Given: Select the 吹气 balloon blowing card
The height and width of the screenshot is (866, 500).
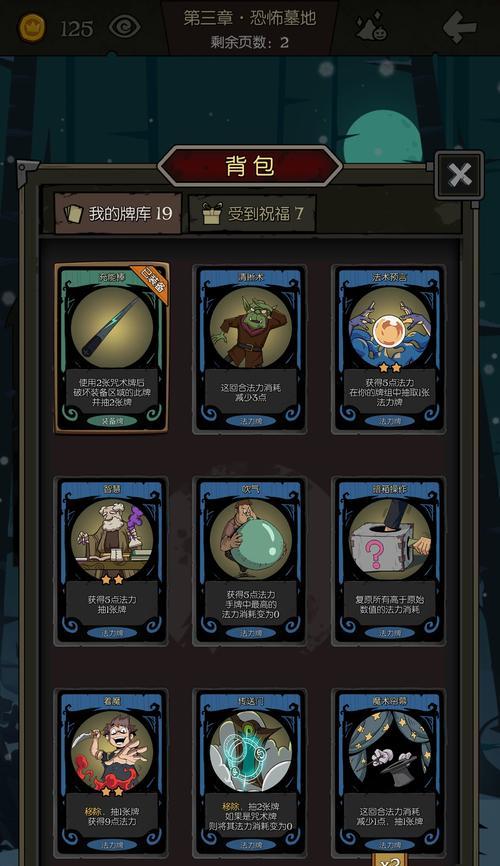Looking at the screenshot, I should pos(250,561).
